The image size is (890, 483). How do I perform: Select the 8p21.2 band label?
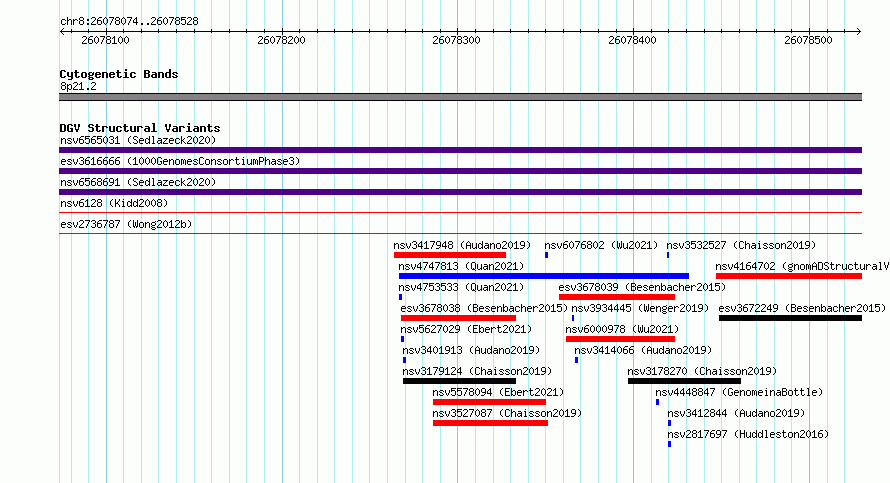click(x=78, y=86)
